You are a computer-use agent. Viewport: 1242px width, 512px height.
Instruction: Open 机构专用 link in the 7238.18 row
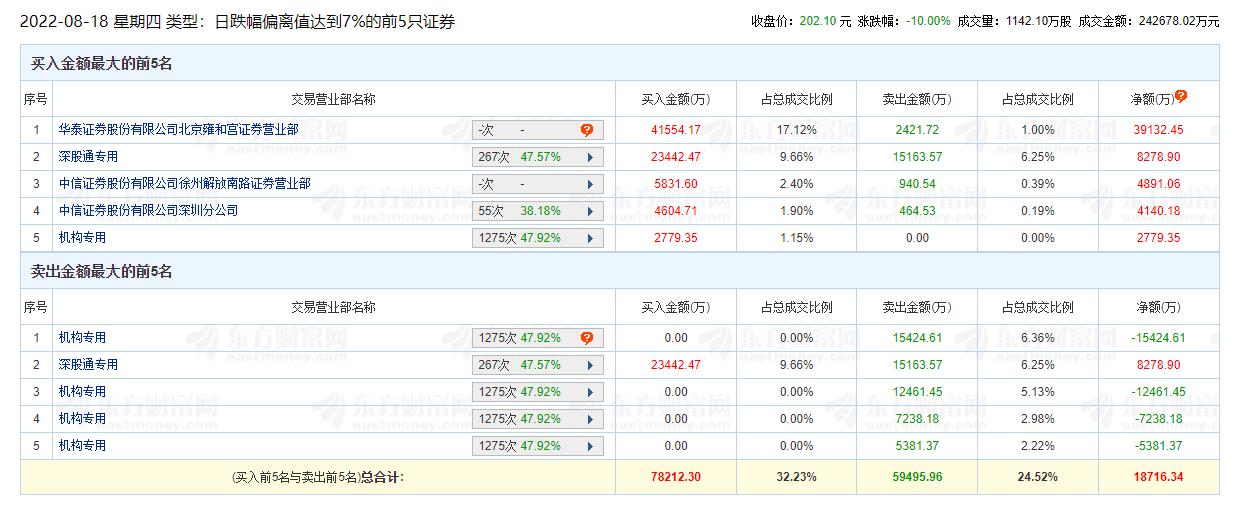tap(82, 419)
